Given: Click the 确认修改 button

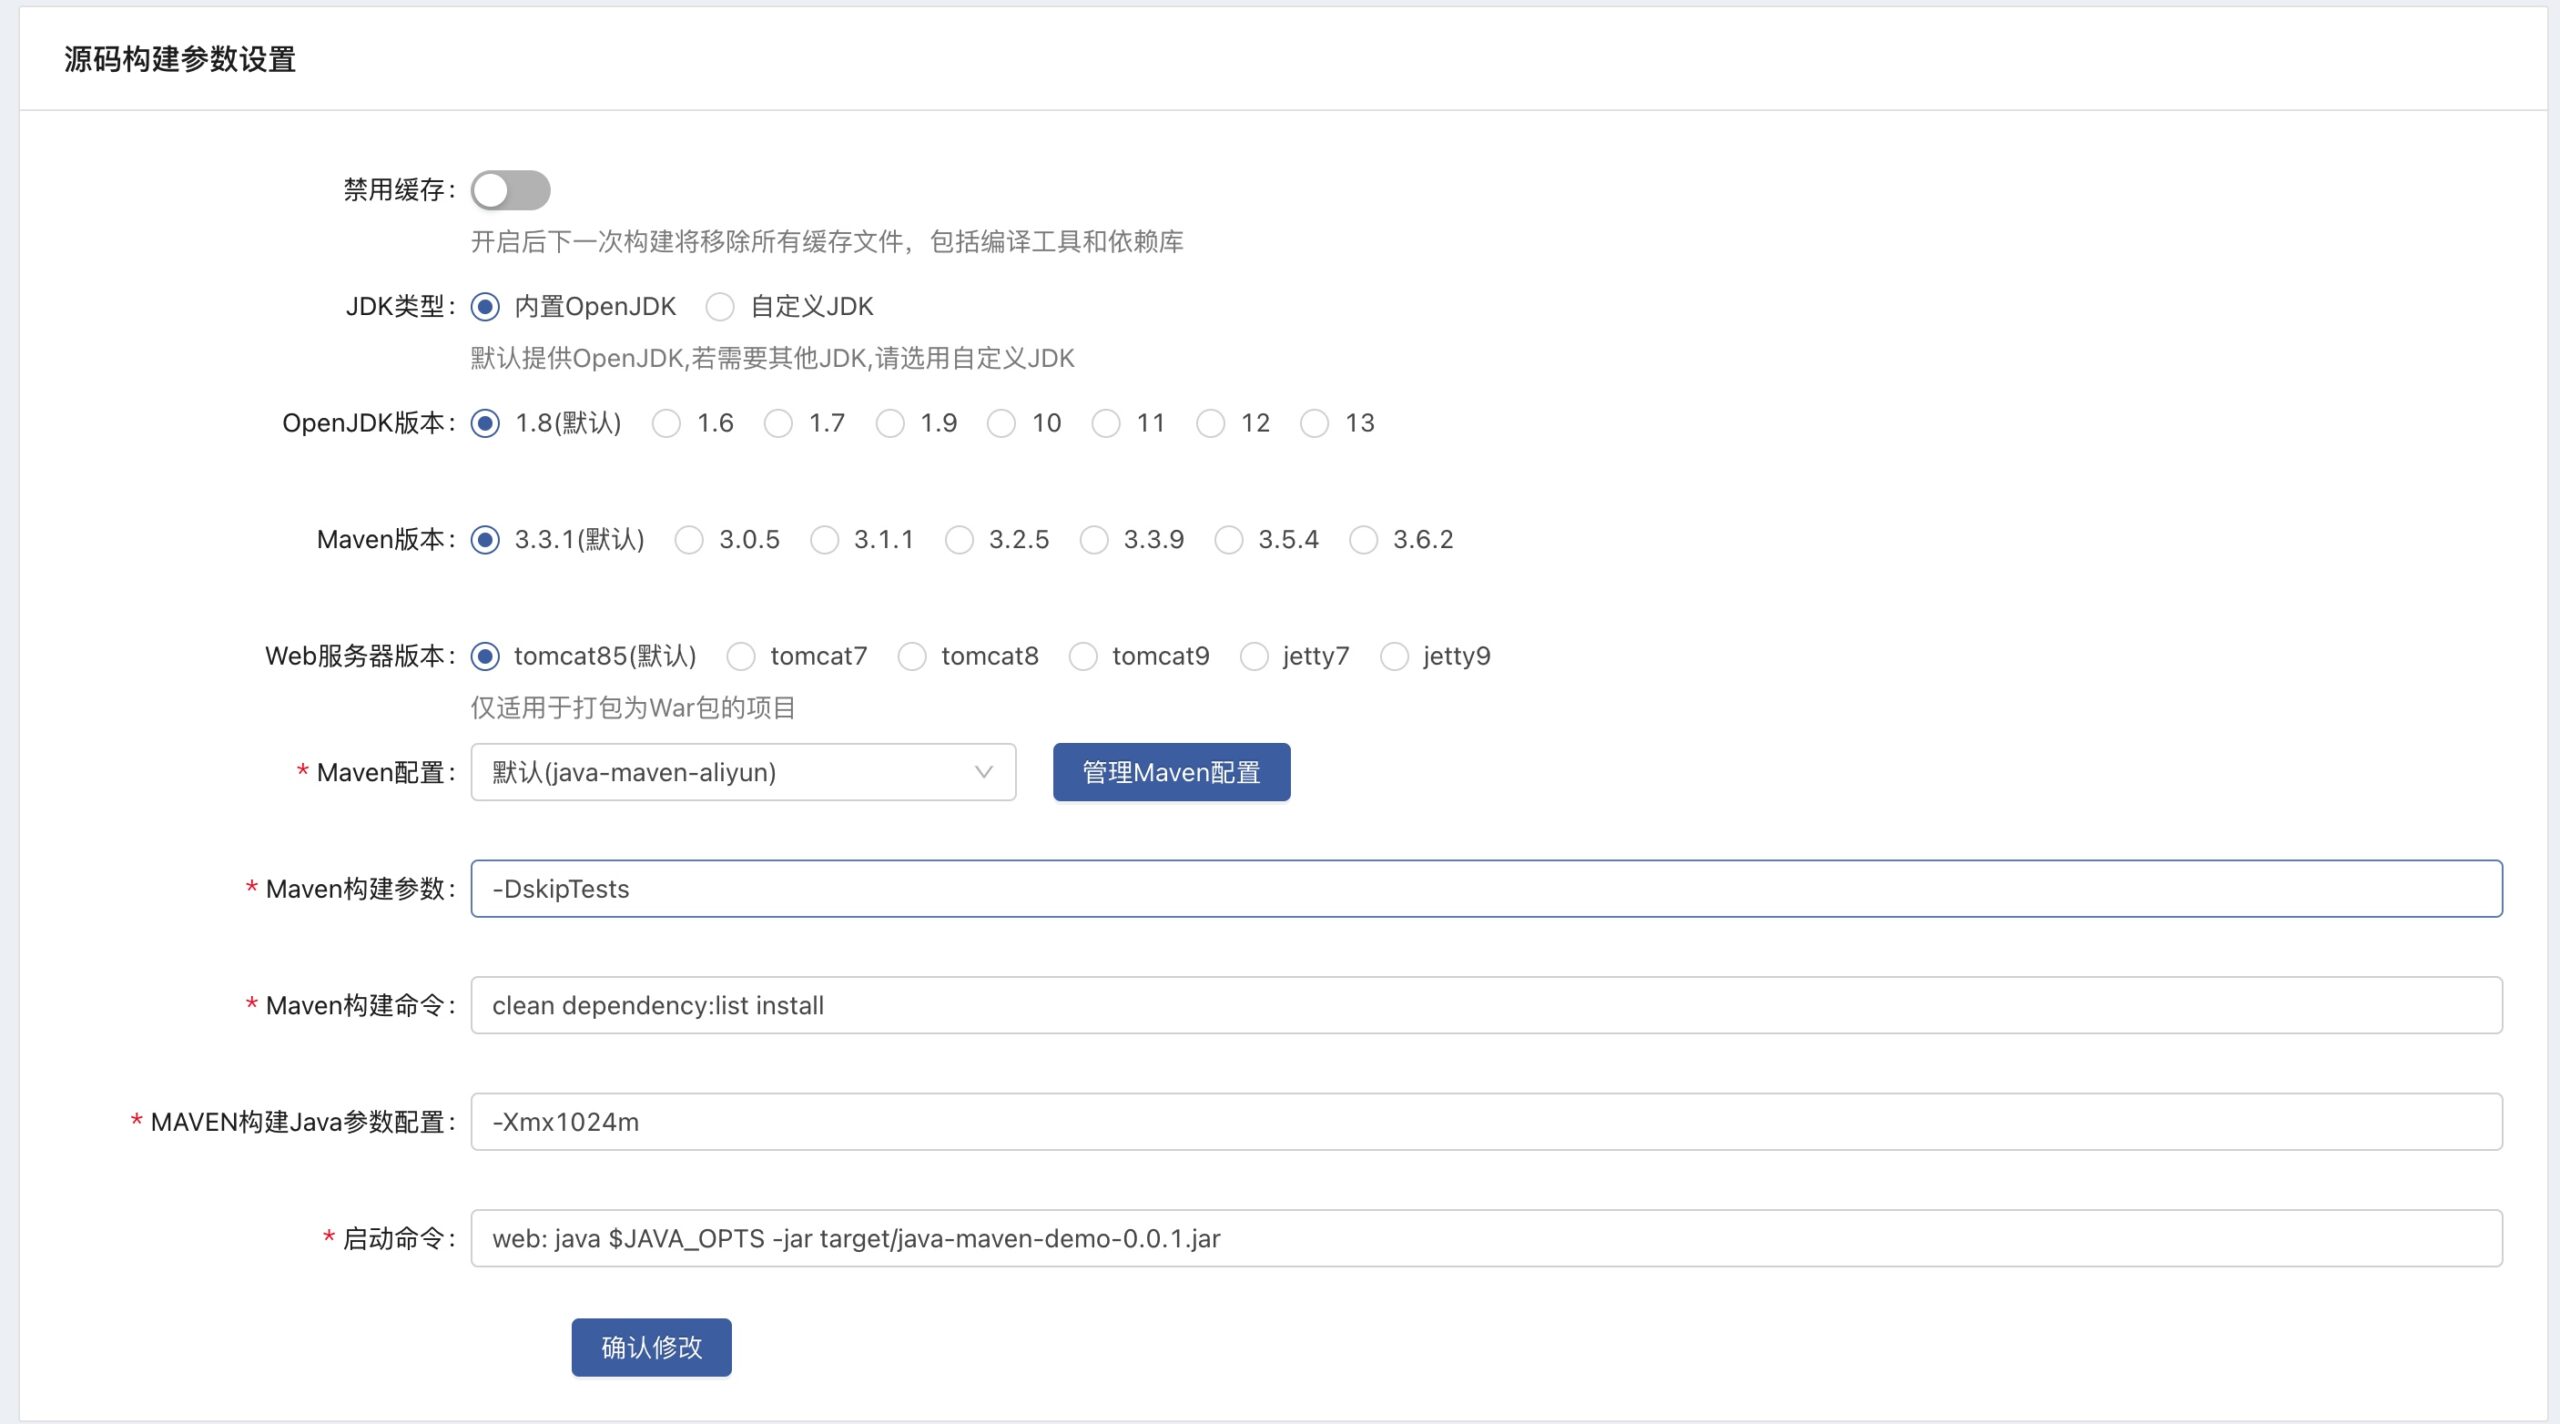Looking at the screenshot, I should click(x=651, y=1347).
